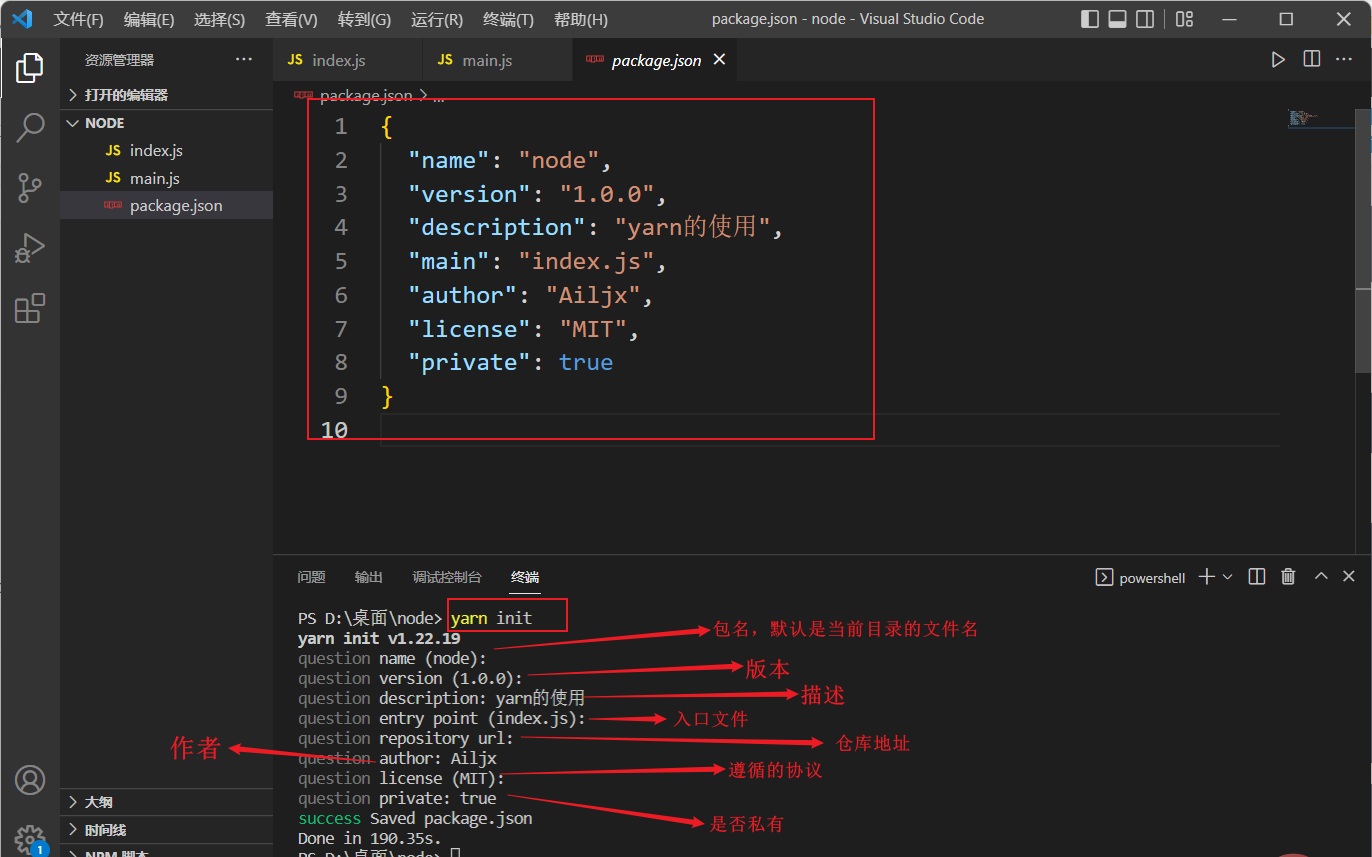Open the Run and Debug view
Viewport: 1372px width, 857px height.
click(x=30, y=248)
